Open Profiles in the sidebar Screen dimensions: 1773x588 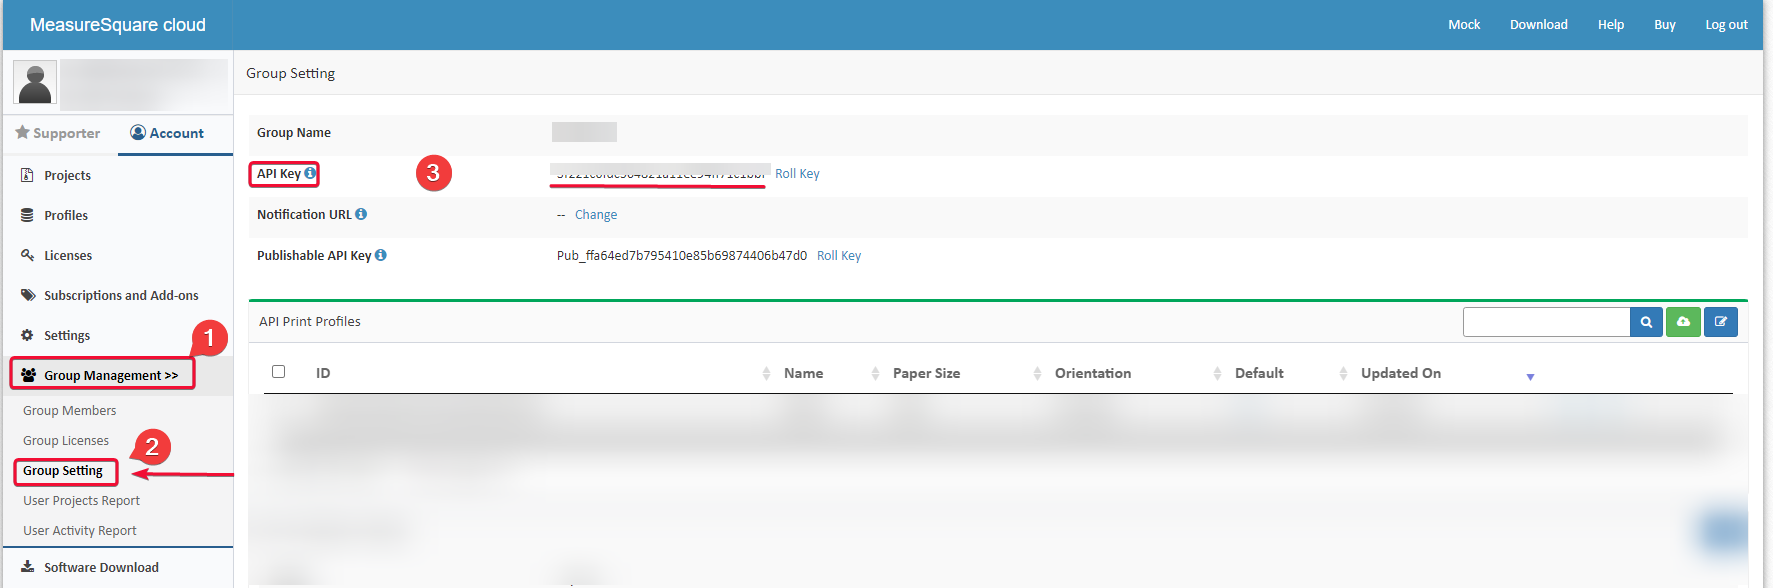(66, 215)
